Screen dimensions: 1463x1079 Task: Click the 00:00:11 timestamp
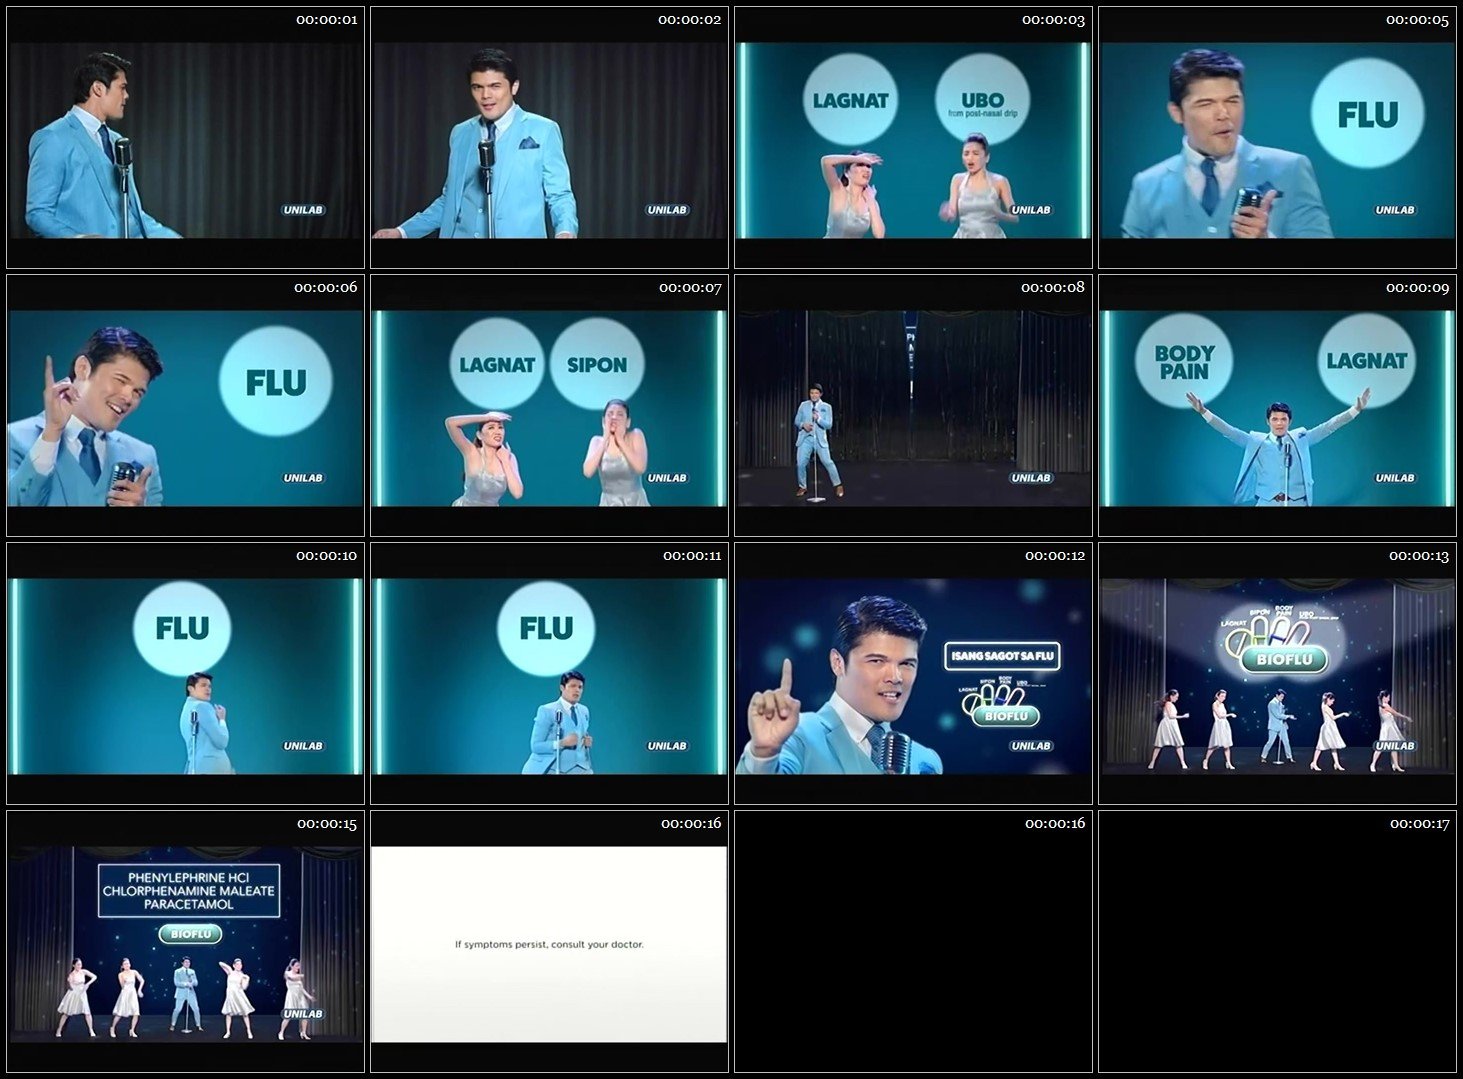[690, 556]
